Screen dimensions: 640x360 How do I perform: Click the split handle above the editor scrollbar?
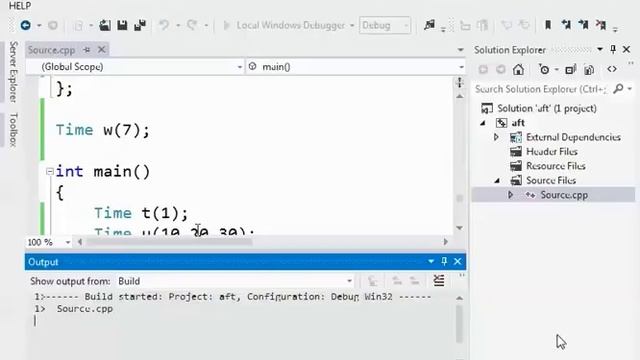coord(460,82)
